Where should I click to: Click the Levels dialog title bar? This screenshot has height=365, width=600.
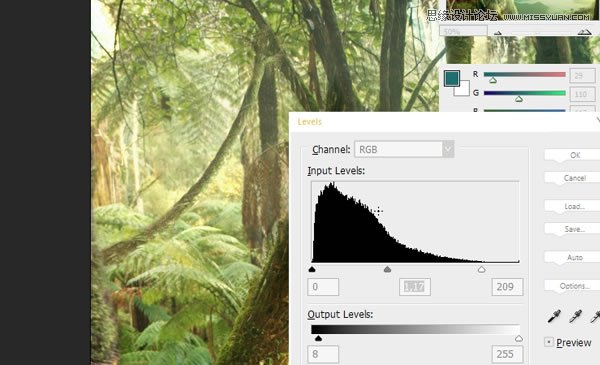pyautogui.click(x=445, y=122)
